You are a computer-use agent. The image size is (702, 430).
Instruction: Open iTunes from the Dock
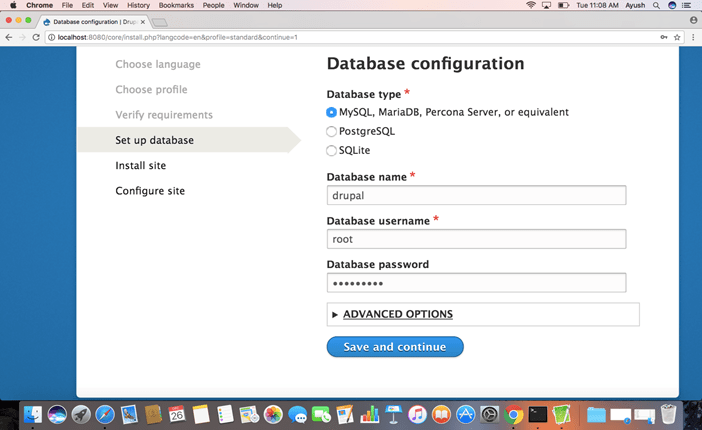point(417,415)
